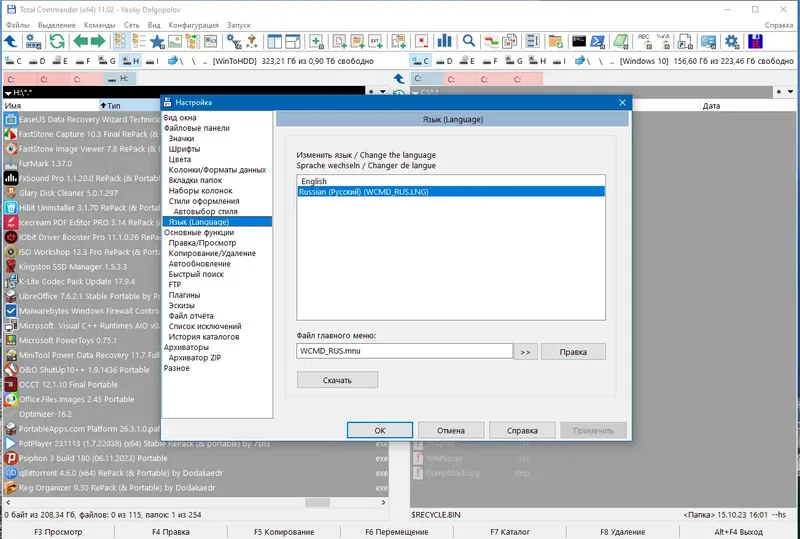800x539 pixels.
Task: Click the green notepad toolbar icon
Action: [x=620, y=41]
